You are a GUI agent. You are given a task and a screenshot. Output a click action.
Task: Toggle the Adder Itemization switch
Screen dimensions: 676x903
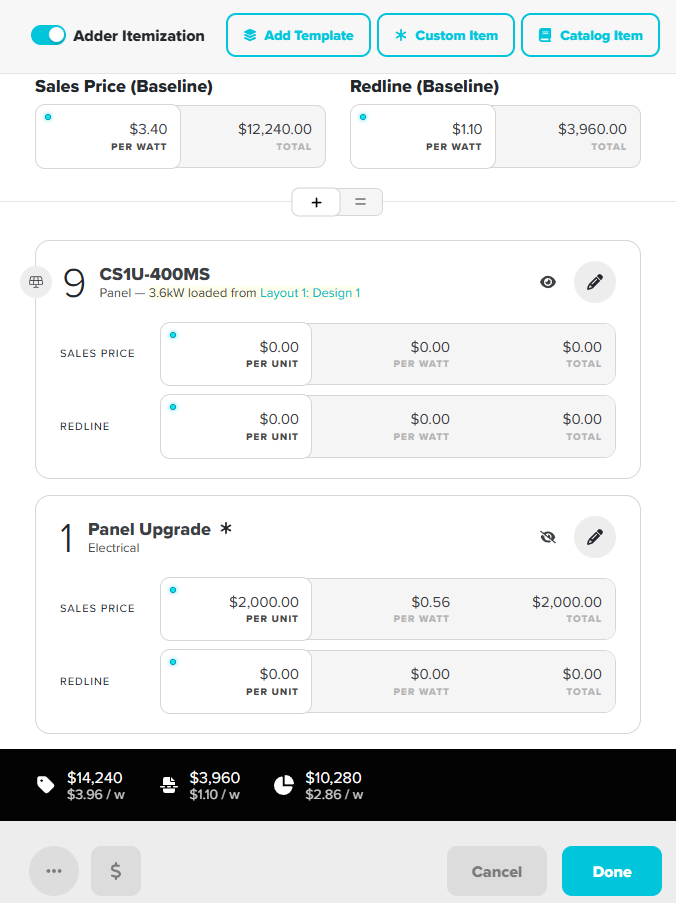48,35
